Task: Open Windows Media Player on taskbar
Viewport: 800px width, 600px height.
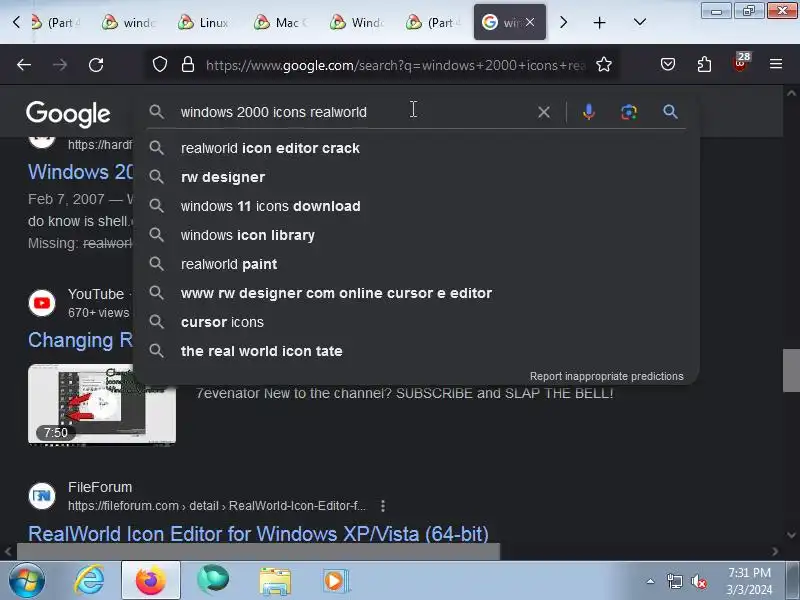Action: pyautogui.click(x=335, y=581)
